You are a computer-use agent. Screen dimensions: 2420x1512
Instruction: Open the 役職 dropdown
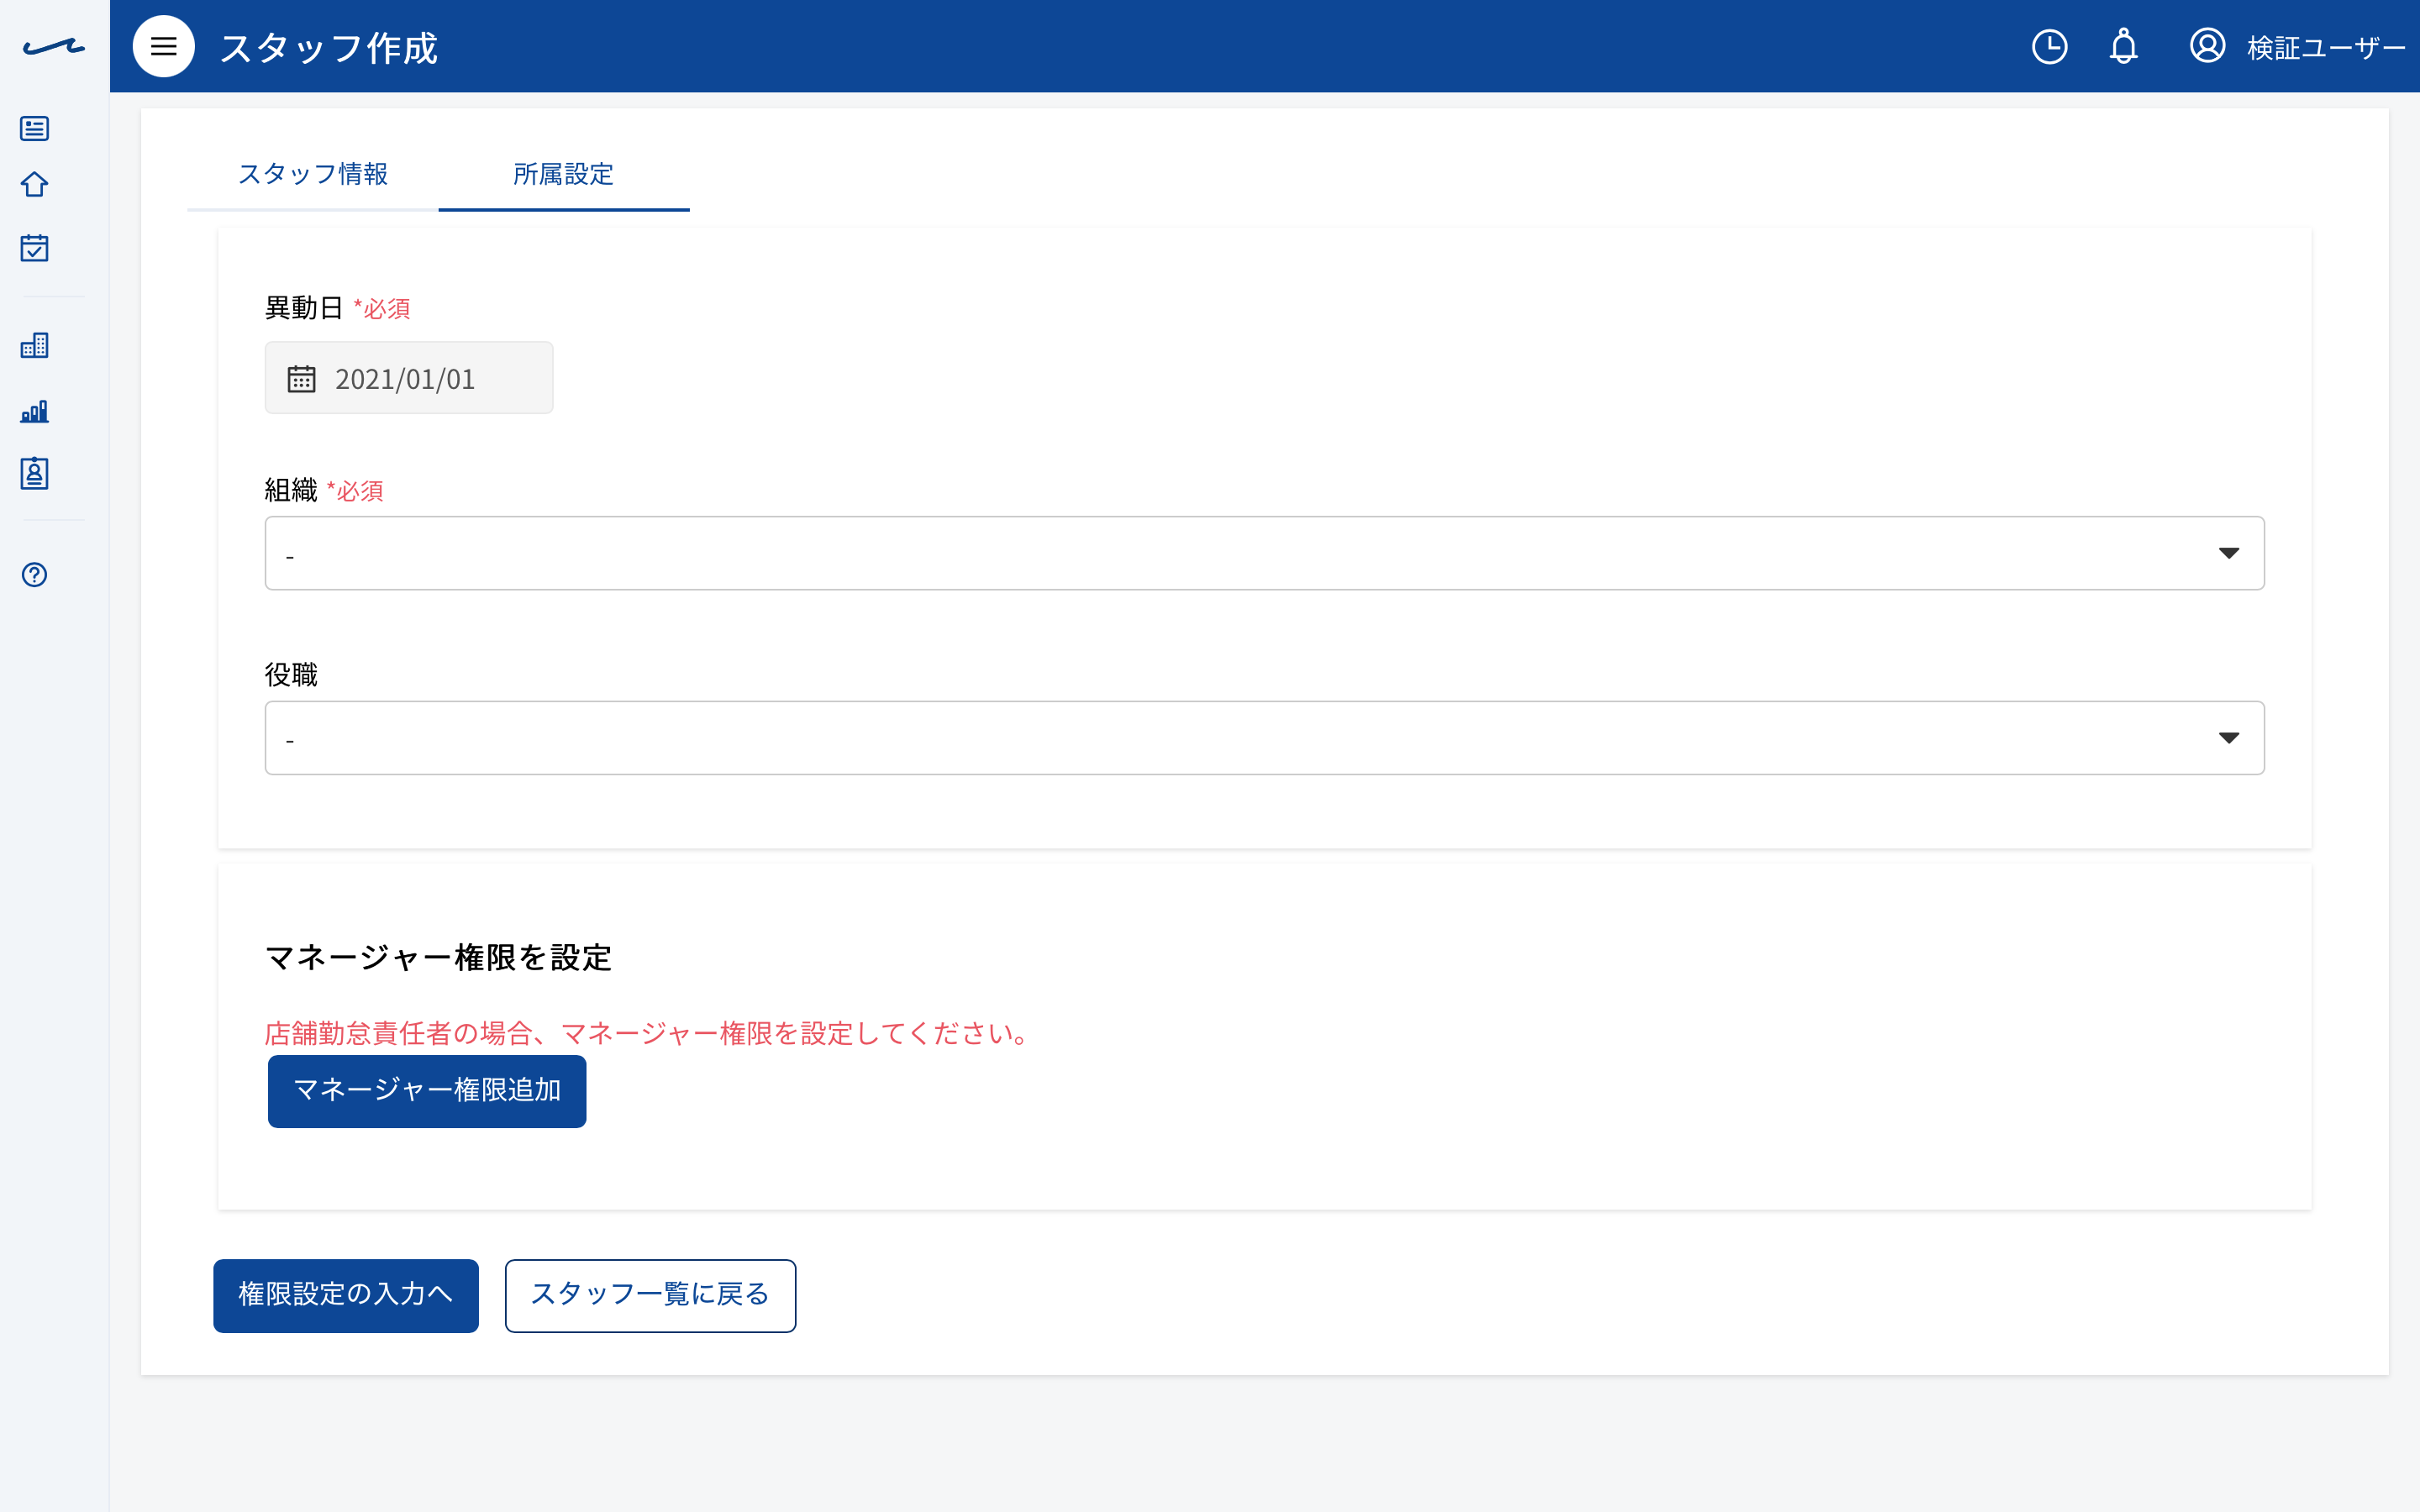1264,738
